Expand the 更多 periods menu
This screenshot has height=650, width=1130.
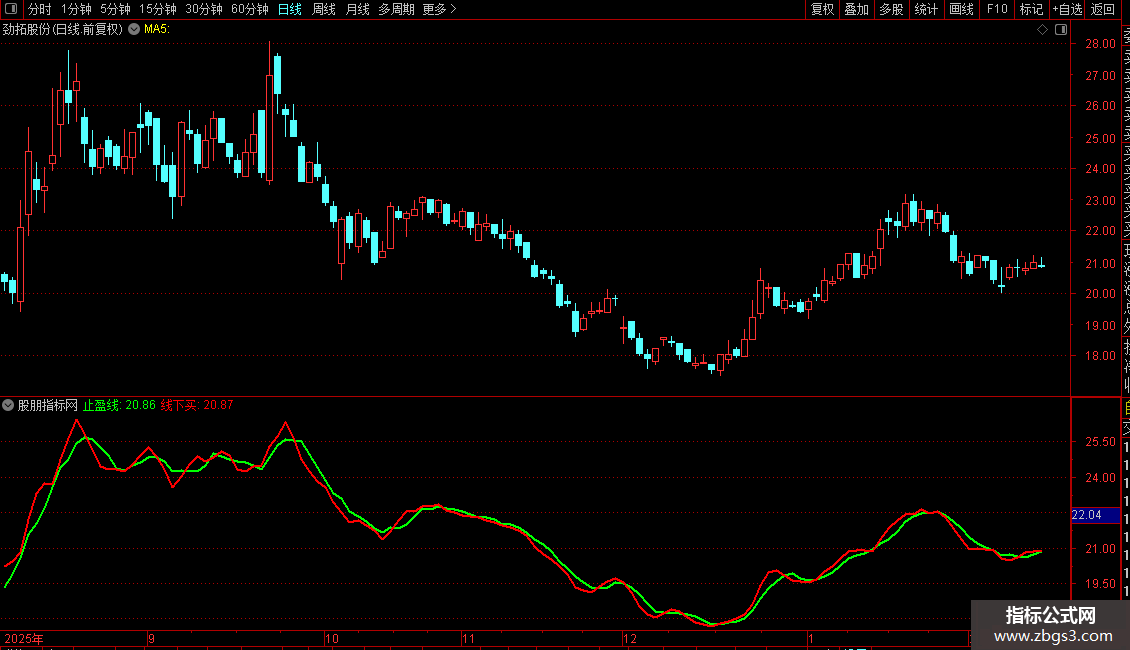(x=439, y=9)
